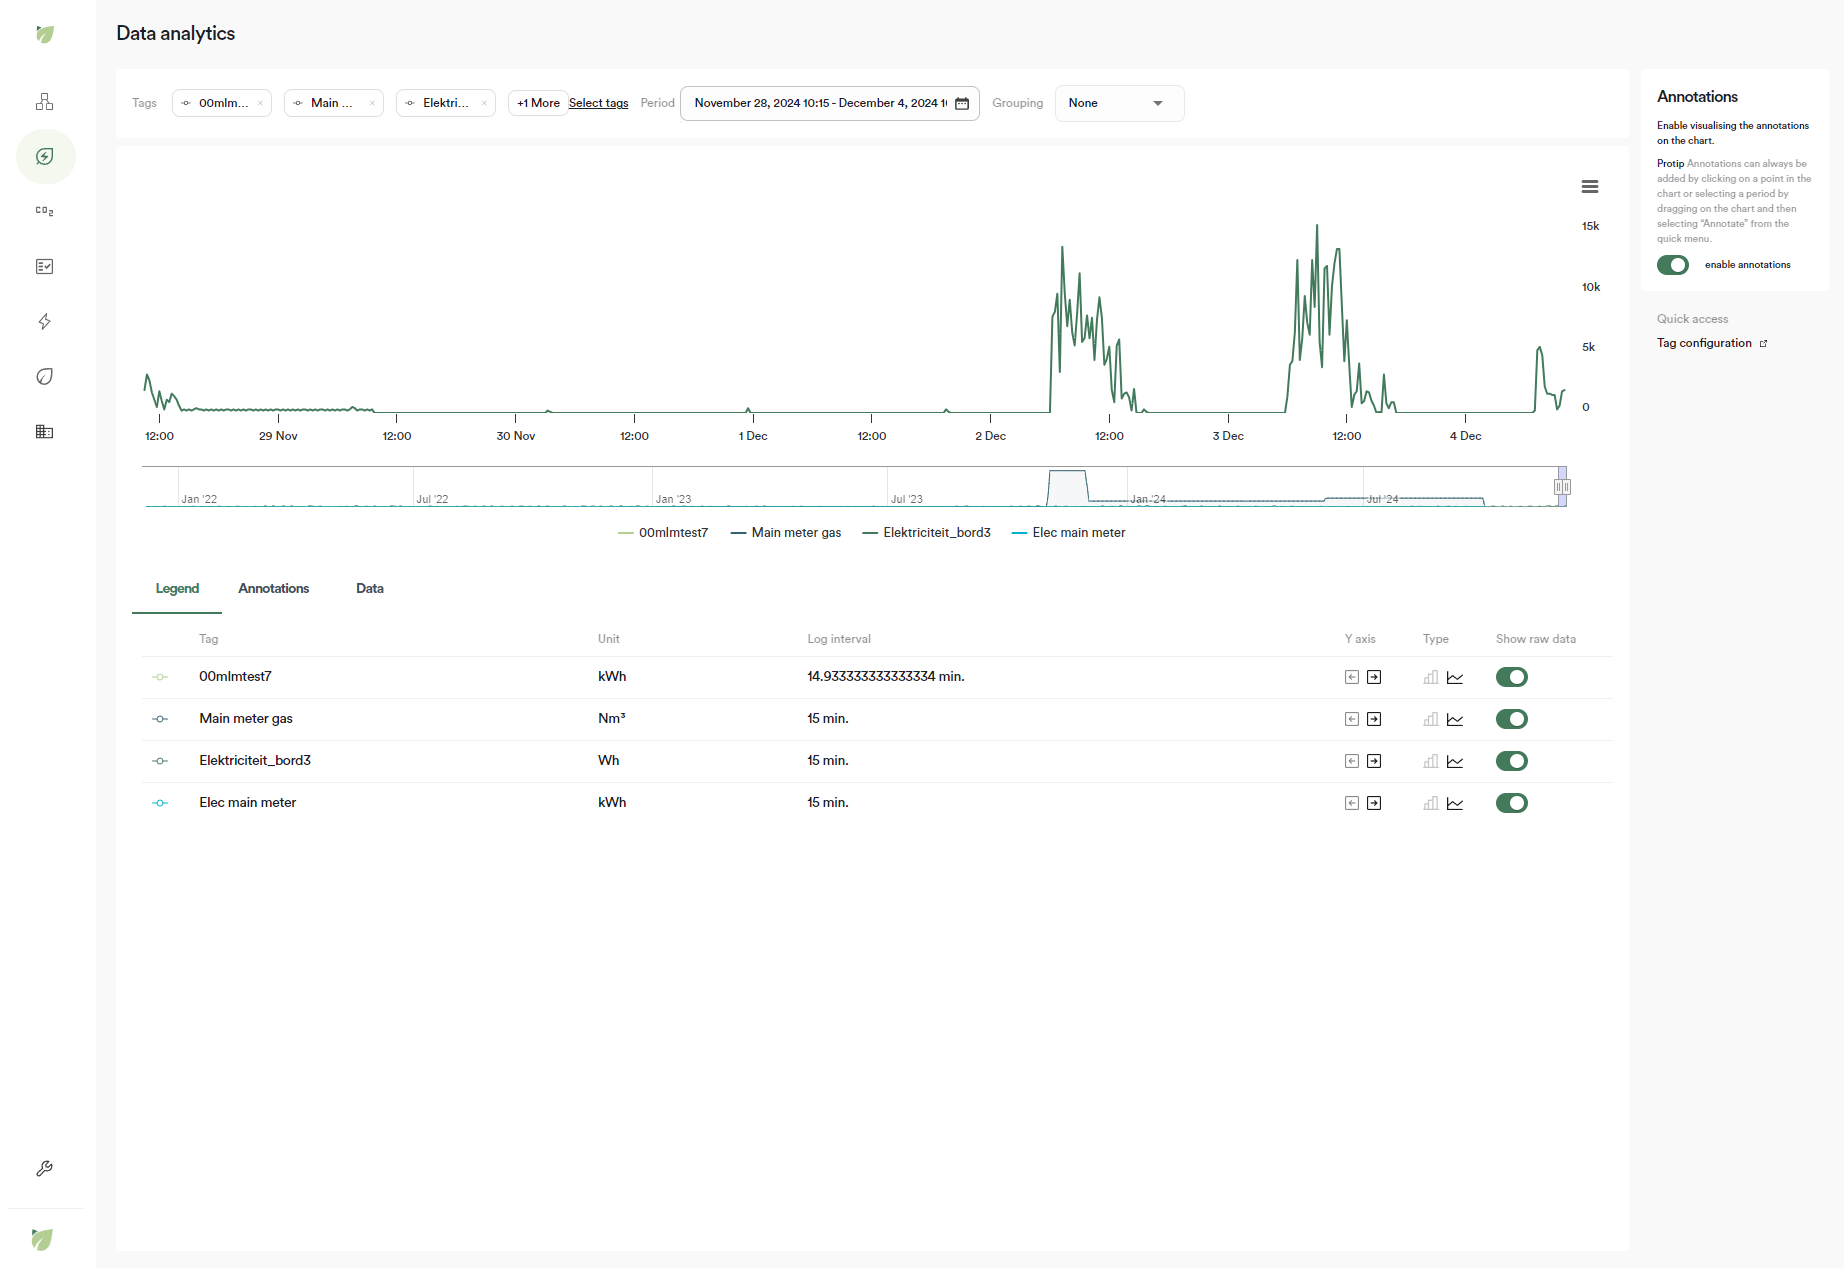Set Main meter gas to left Y axis
The image size is (1844, 1268).
click(x=1352, y=720)
